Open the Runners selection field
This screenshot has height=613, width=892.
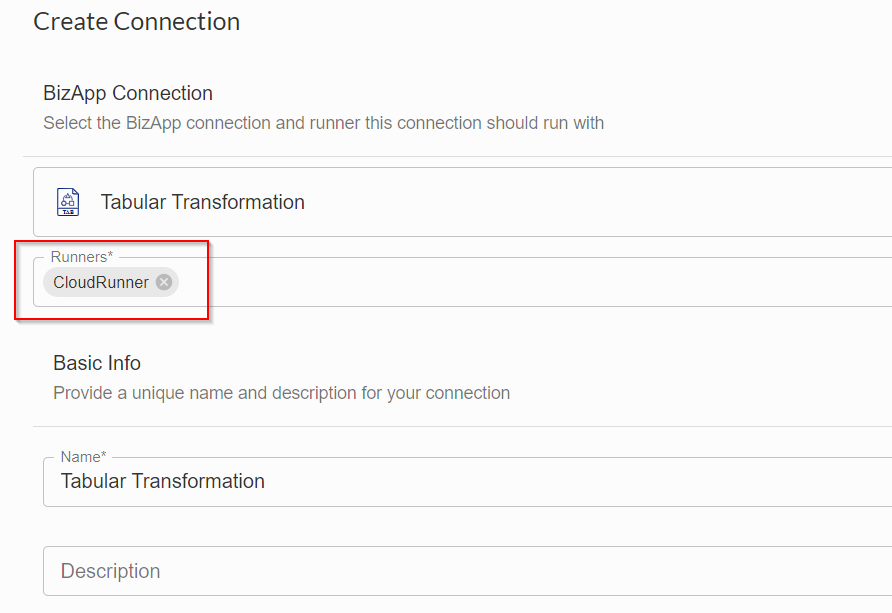[x=462, y=282]
